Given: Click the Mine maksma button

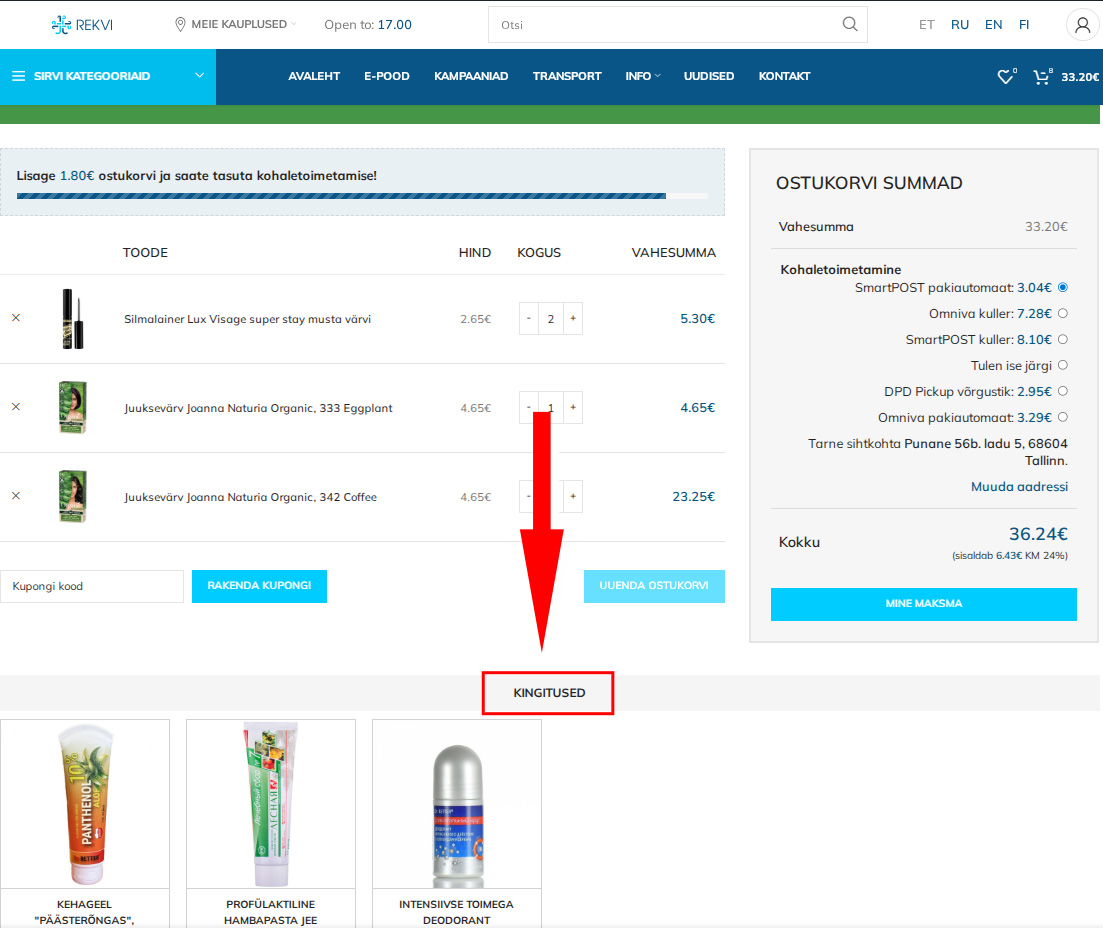Looking at the screenshot, I should point(923,604).
